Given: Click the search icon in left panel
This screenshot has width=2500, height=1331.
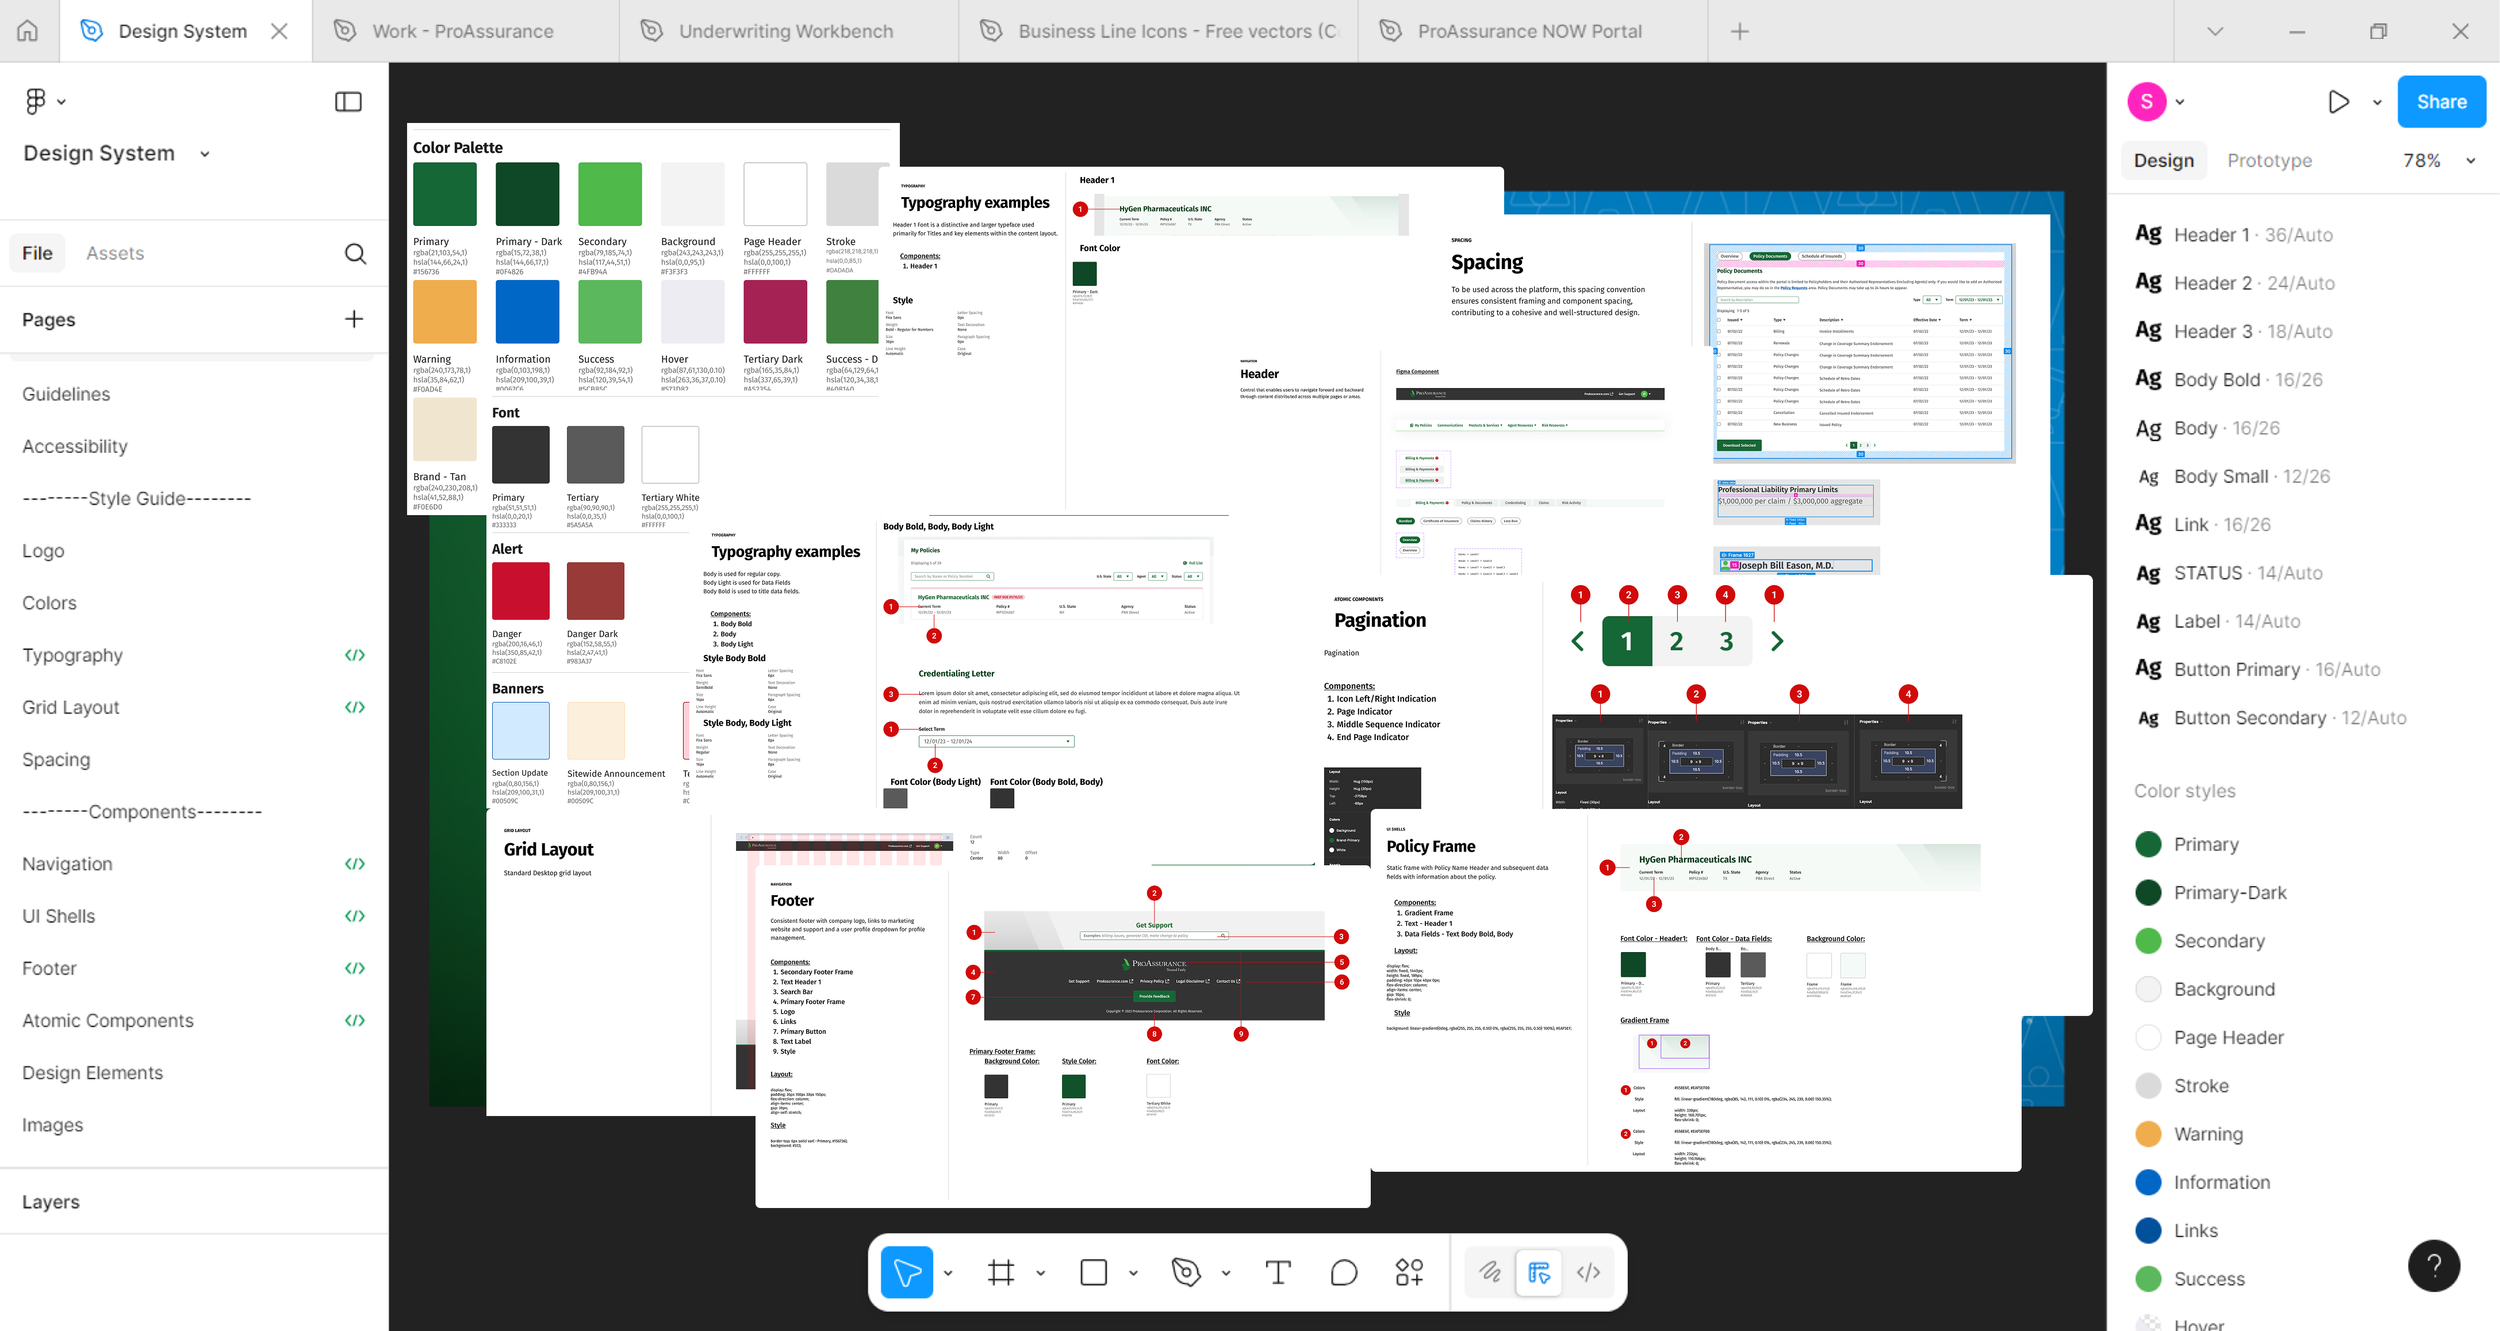Looking at the screenshot, I should point(355,254).
